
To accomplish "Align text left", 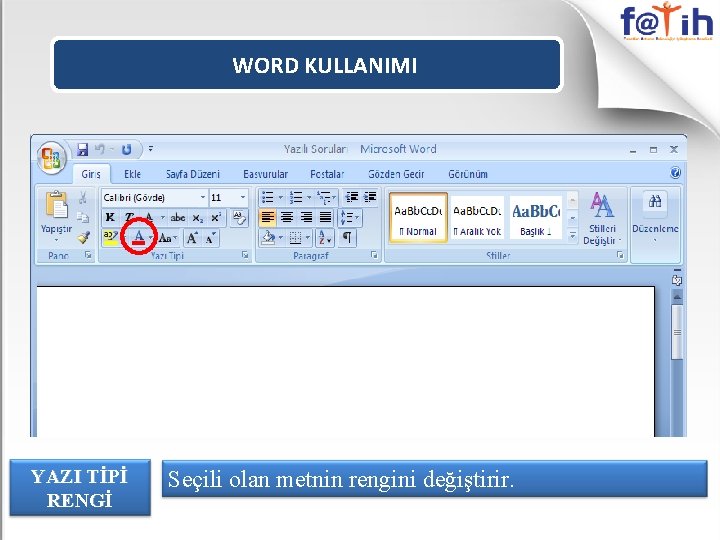I will coord(268,217).
